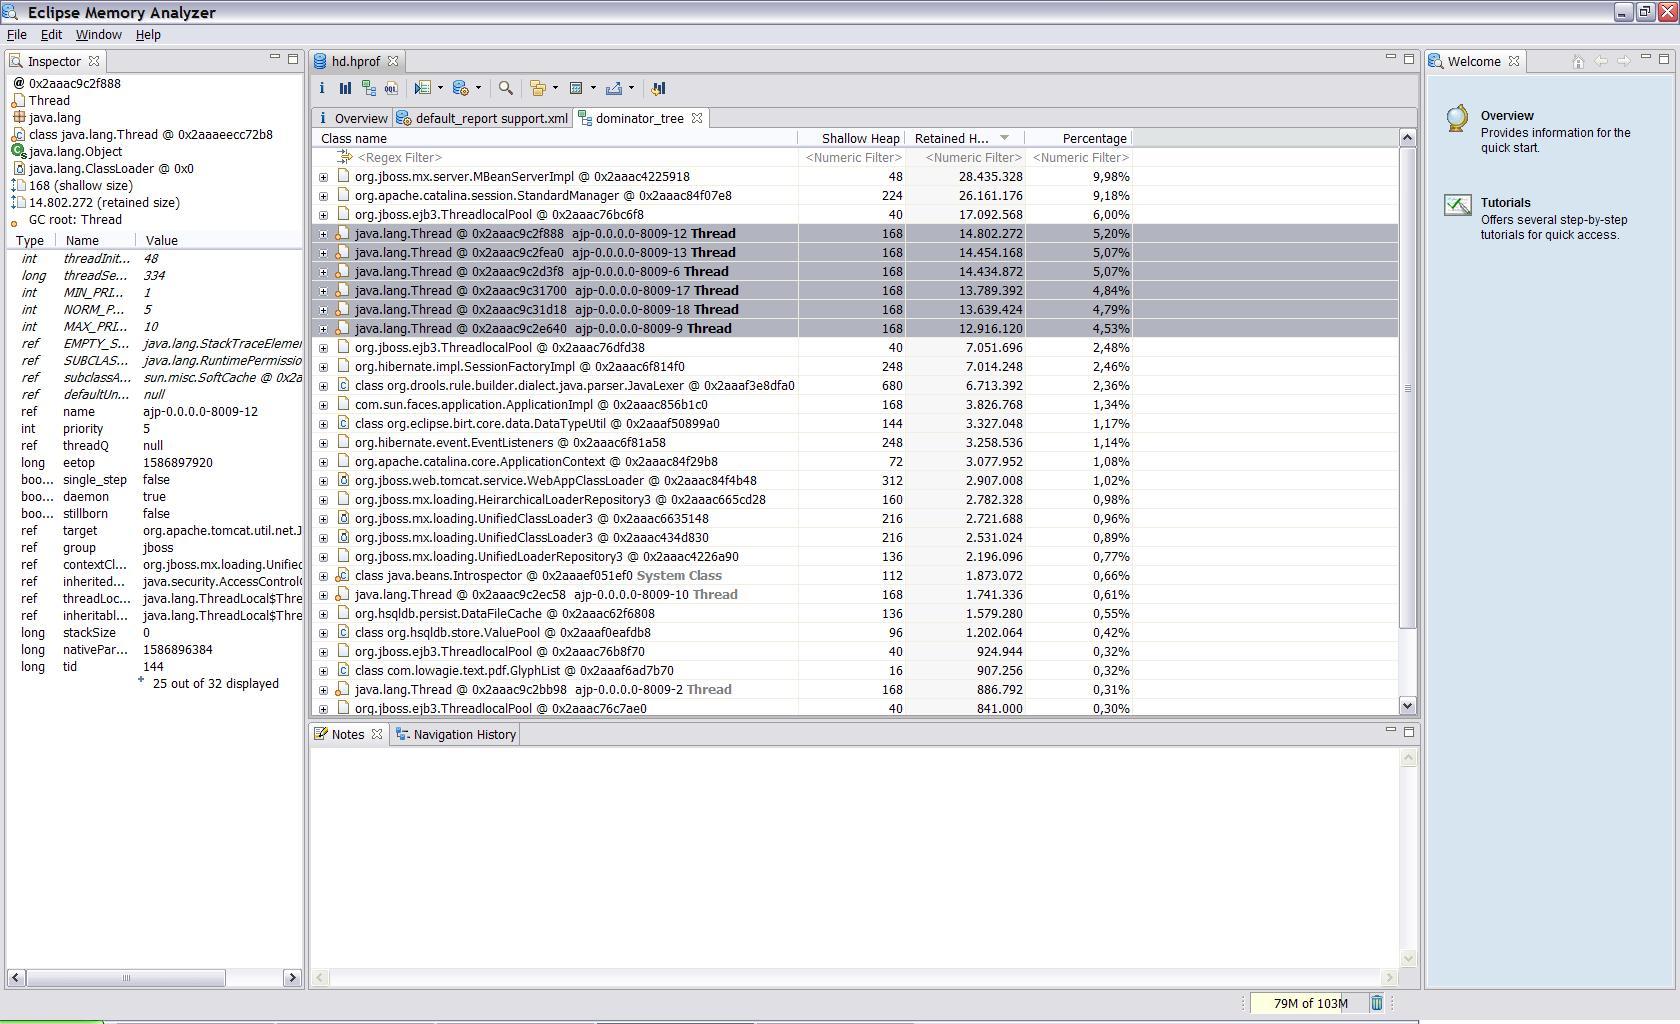Click the Welcome view forward arrow
Screen dimensions: 1680x1024
click(x=1623, y=61)
